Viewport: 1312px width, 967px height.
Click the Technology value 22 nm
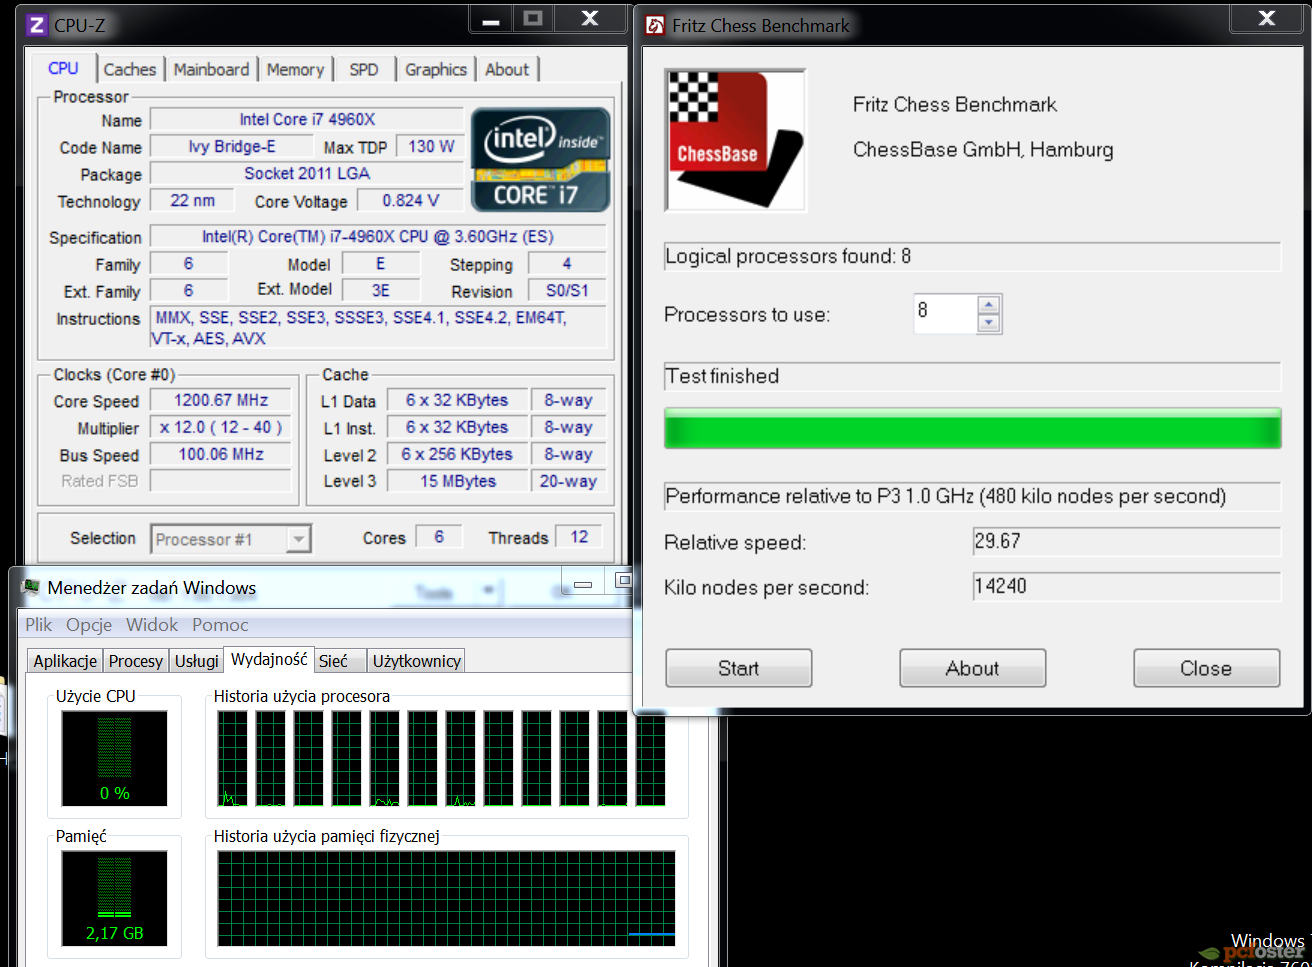[192, 200]
